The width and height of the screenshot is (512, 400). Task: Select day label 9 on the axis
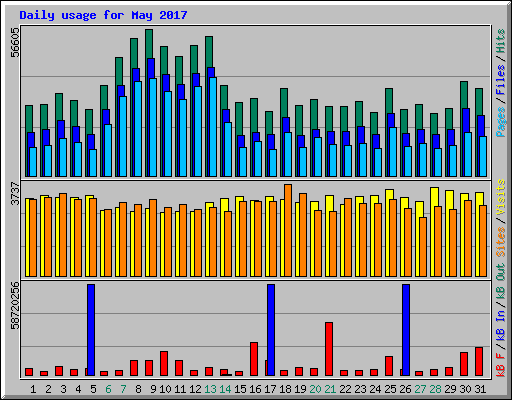(153, 389)
